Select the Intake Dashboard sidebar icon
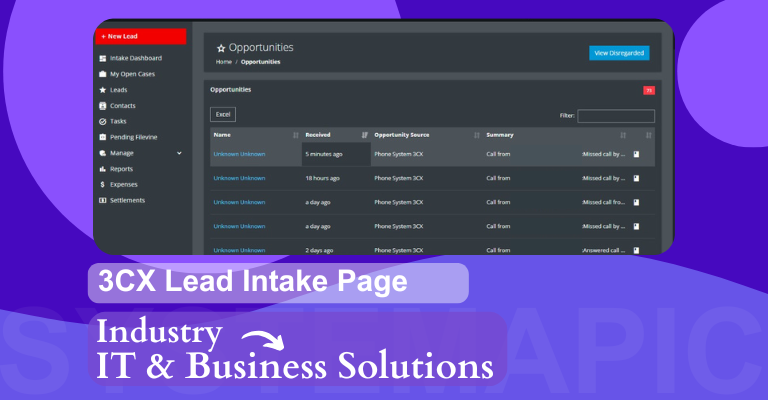The height and width of the screenshot is (400, 768). click(x=102, y=58)
